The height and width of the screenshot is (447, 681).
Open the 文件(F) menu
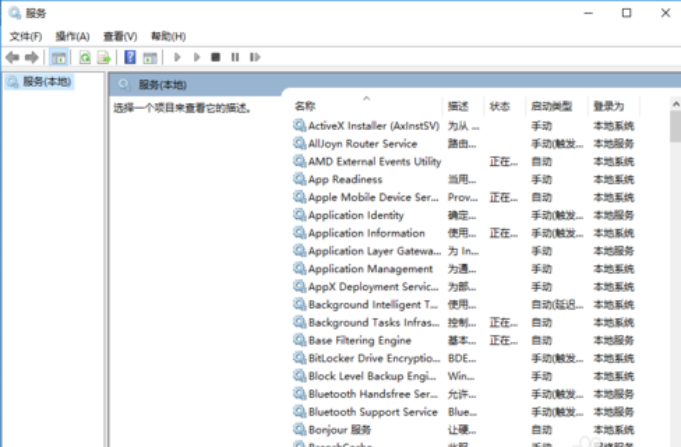click(25, 36)
